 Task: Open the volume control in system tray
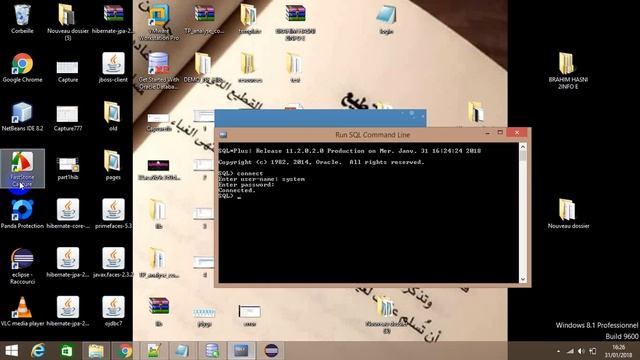tap(581, 351)
